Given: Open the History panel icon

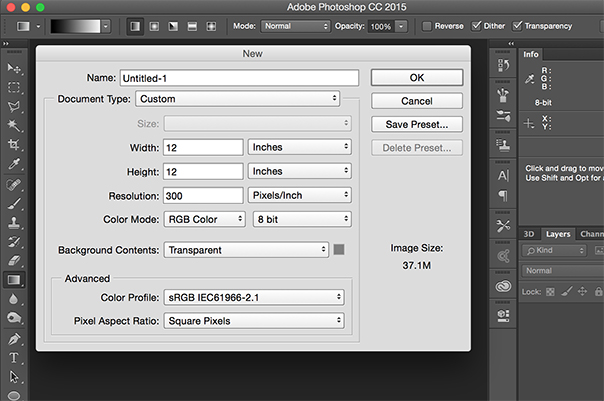Looking at the screenshot, I should click(x=503, y=65).
